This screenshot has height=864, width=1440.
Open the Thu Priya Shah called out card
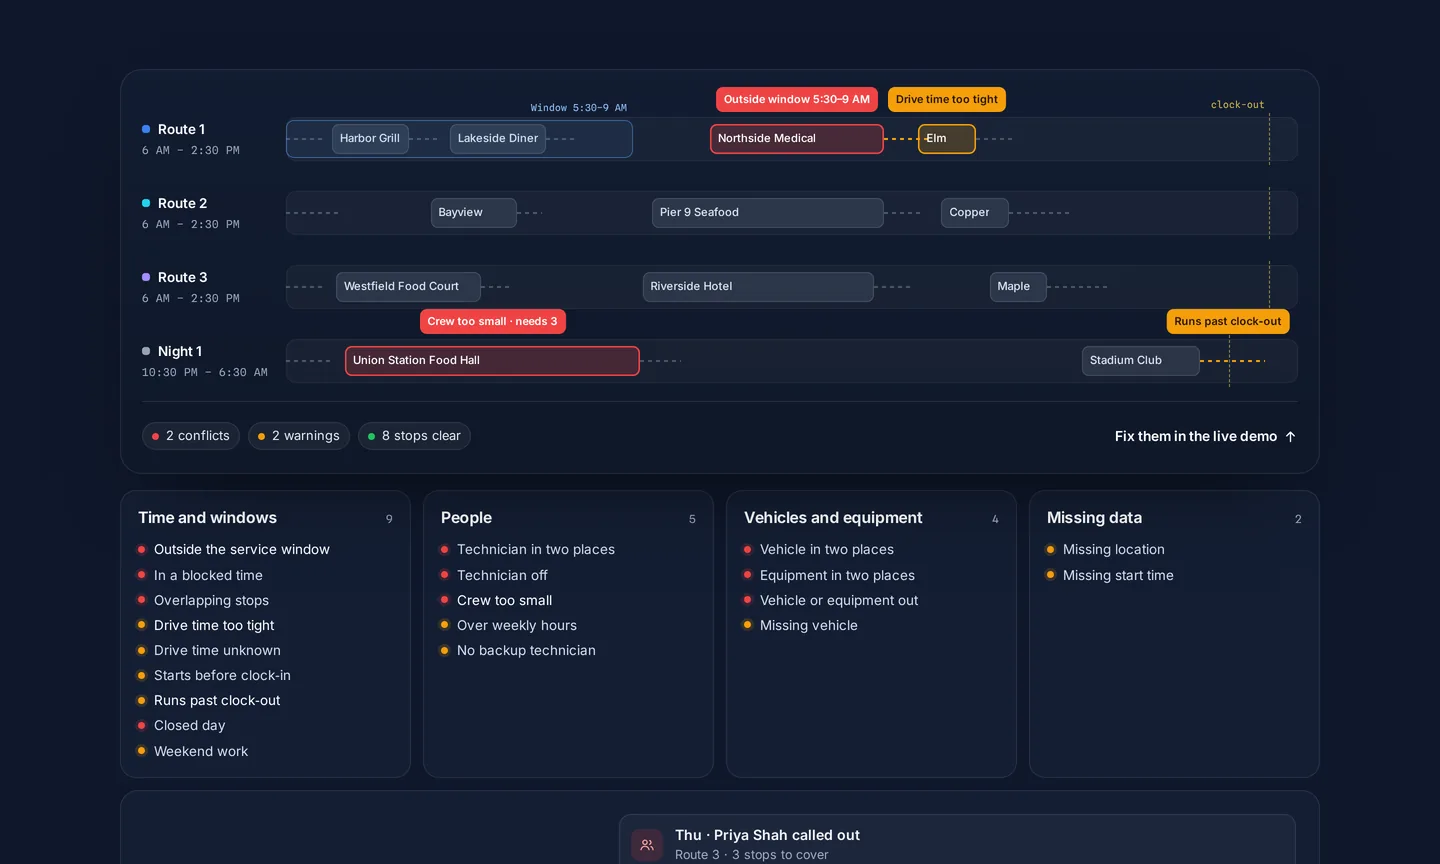coord(957,840)
